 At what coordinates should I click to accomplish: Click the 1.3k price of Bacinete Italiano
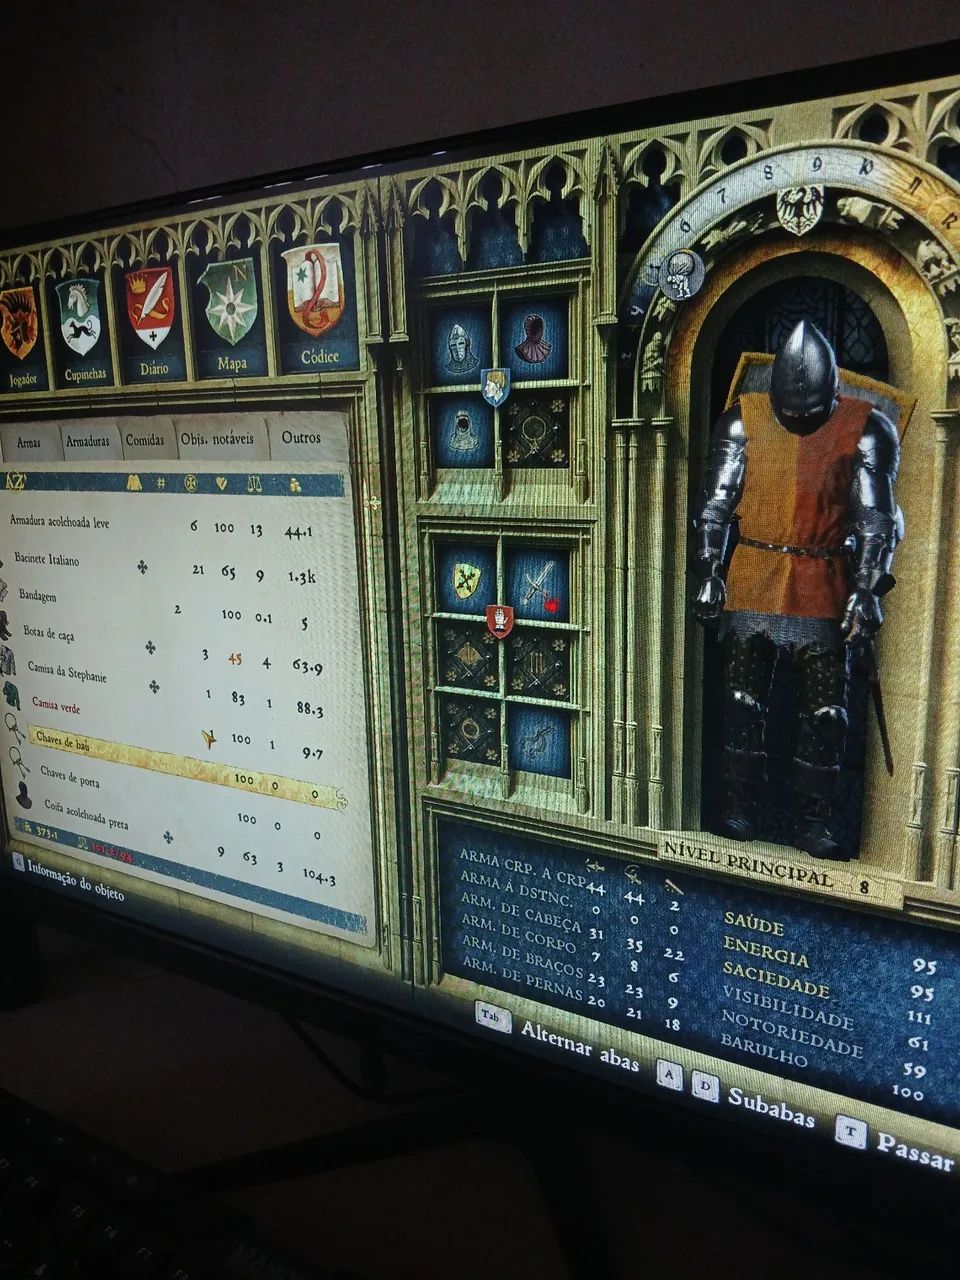[x=301, y=577]
